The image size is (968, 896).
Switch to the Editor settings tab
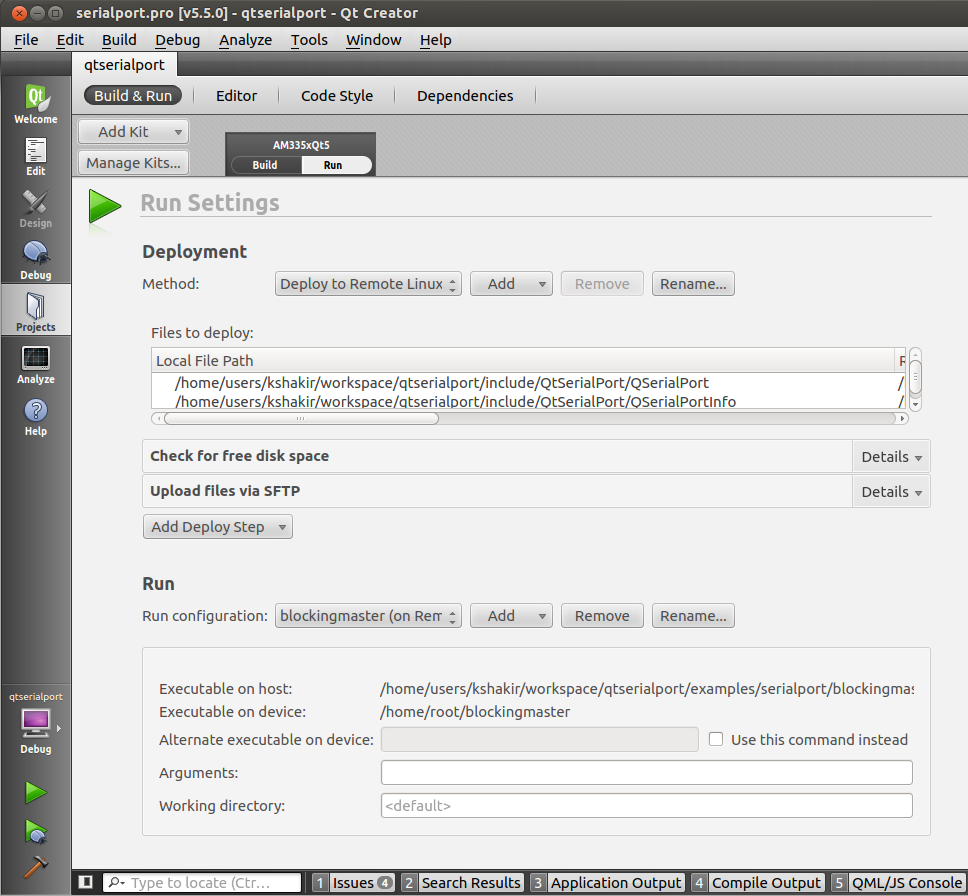236,96
